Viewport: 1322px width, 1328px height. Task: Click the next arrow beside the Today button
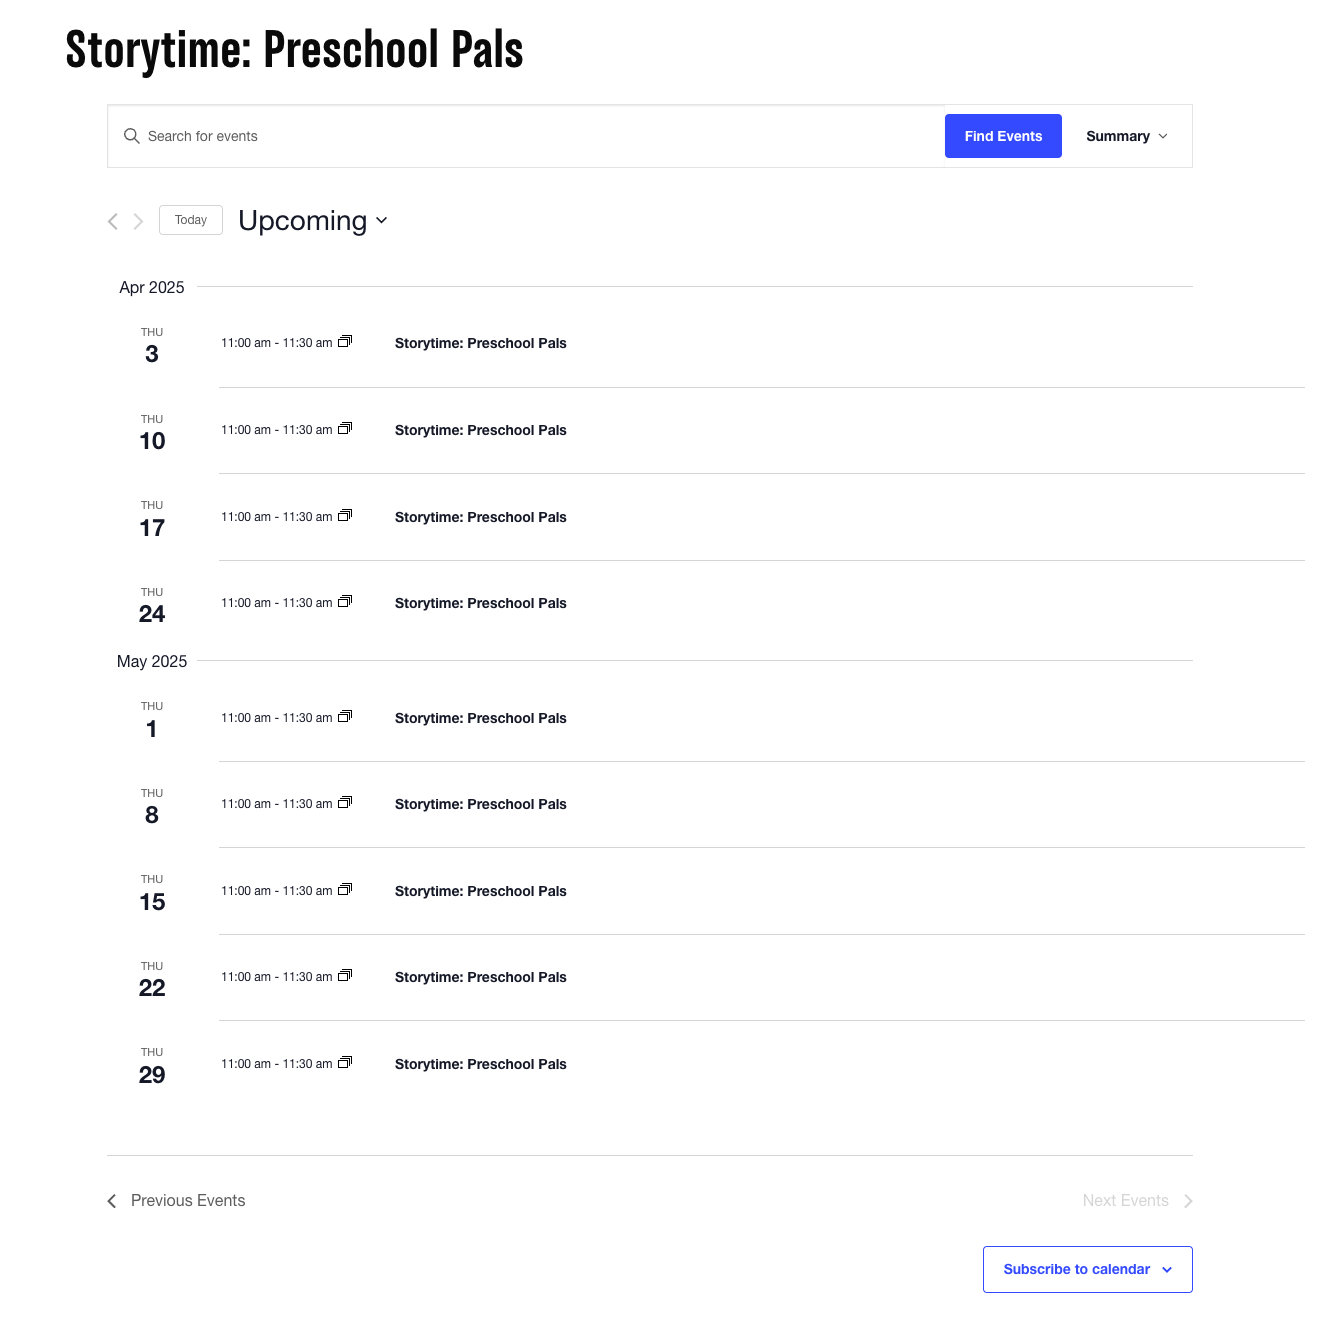[138, 221]
